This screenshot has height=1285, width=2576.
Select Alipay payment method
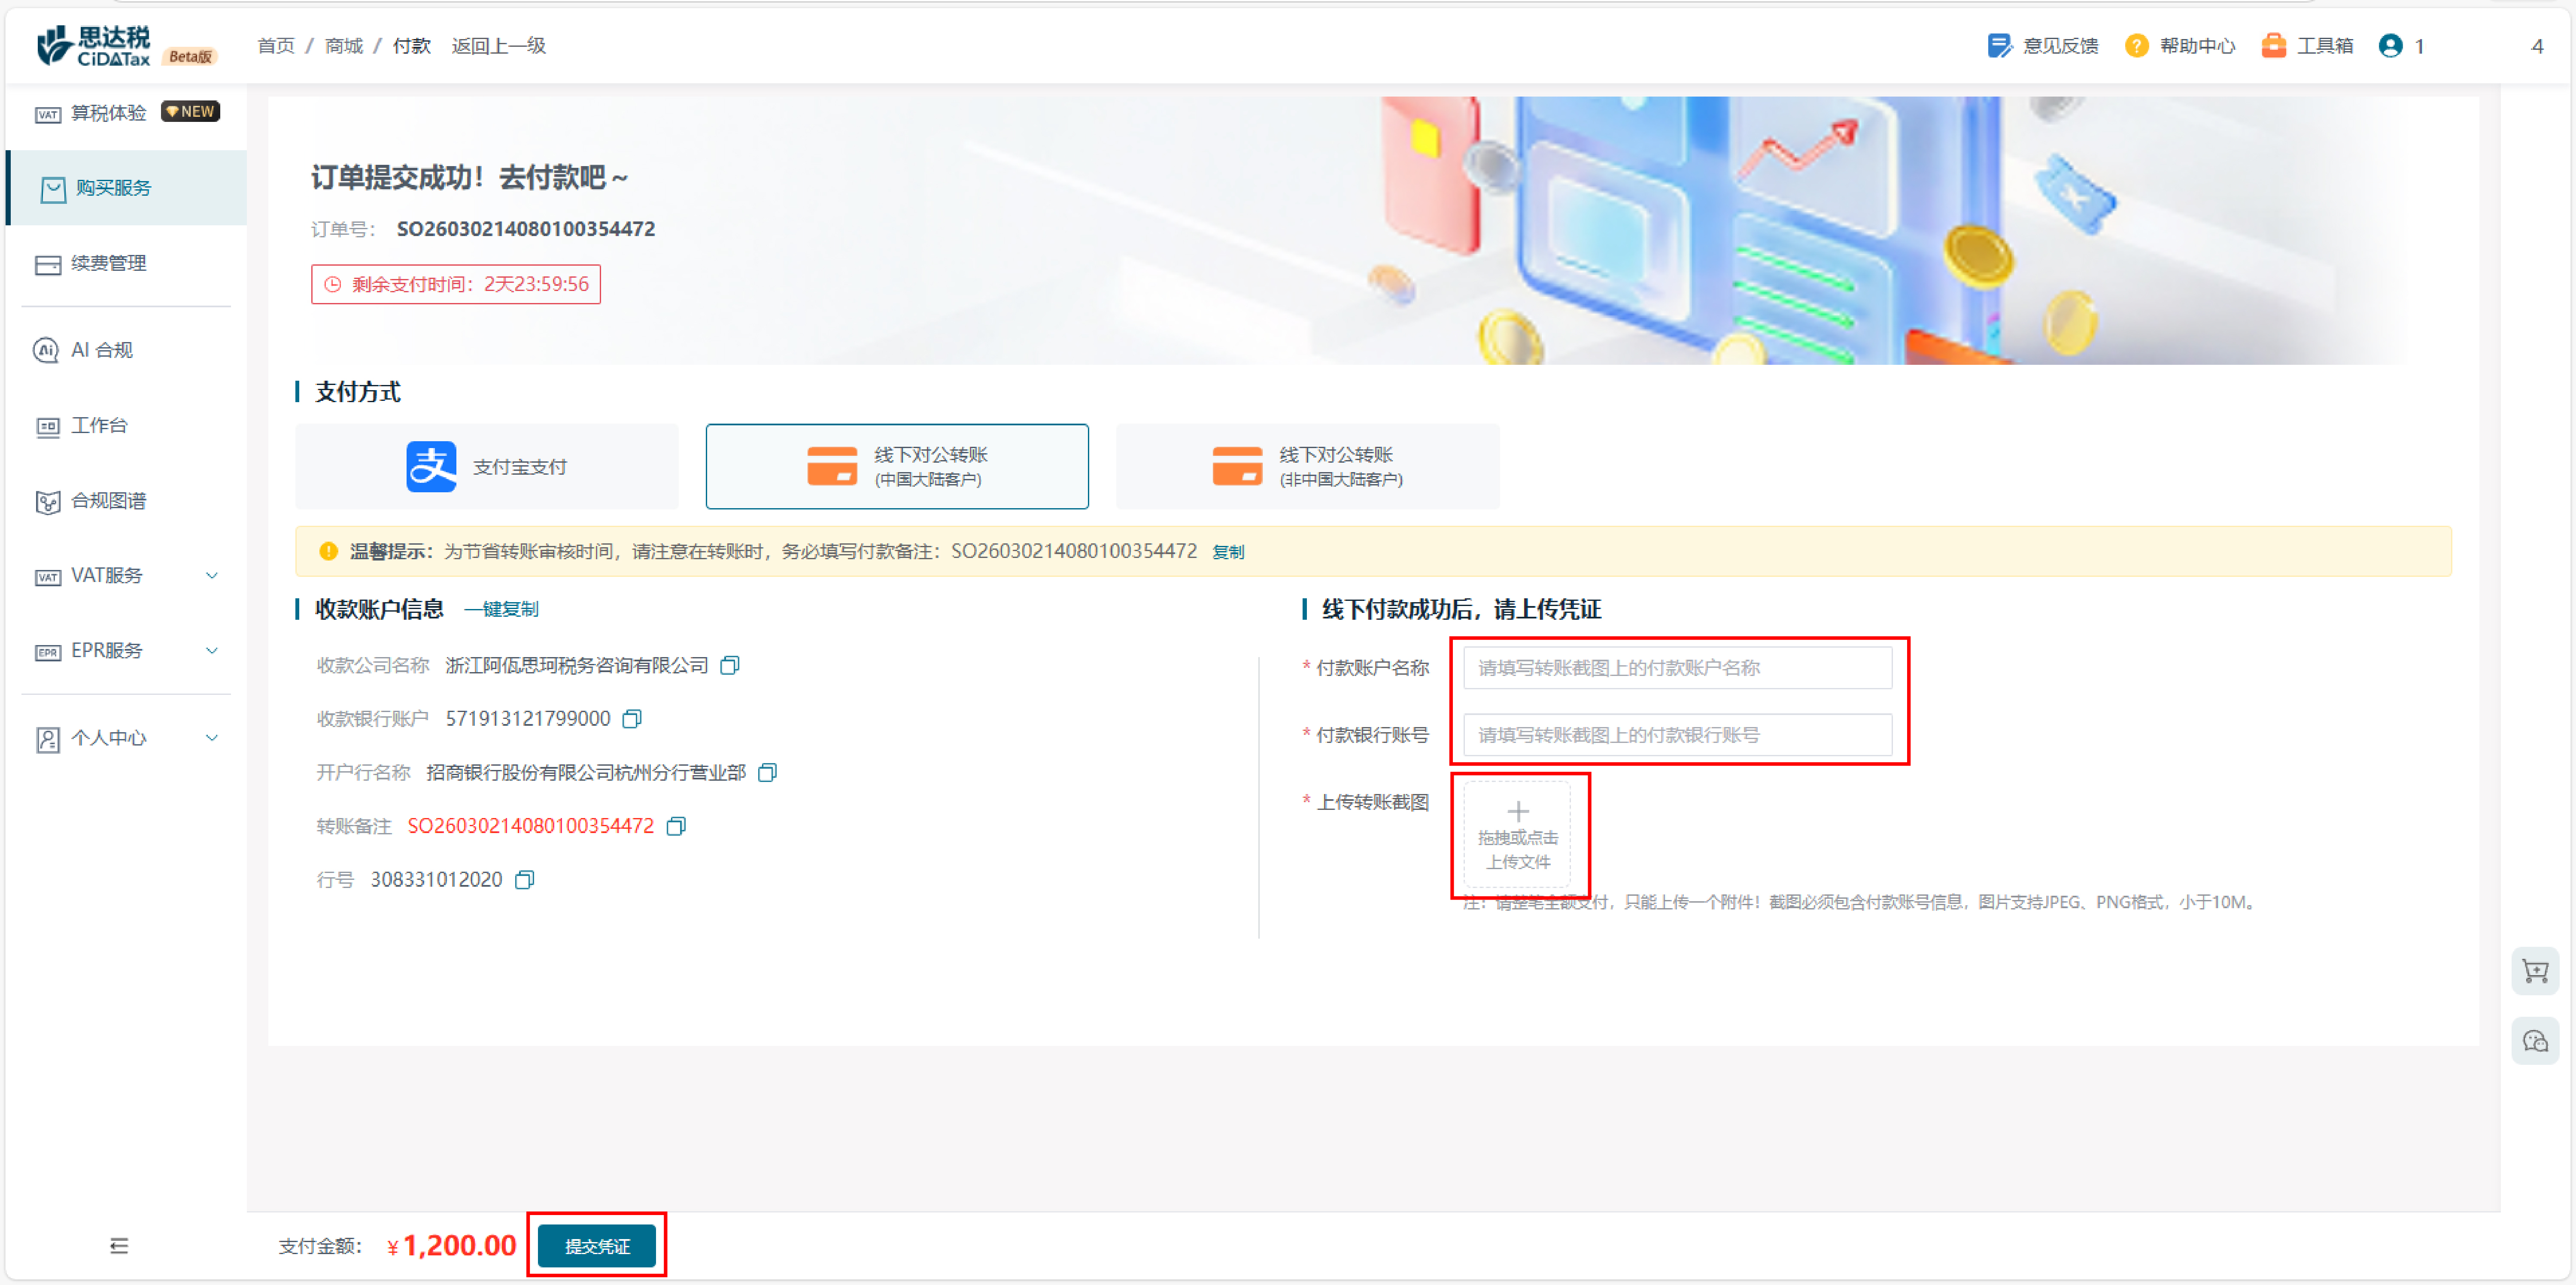(x=487, y=467)
